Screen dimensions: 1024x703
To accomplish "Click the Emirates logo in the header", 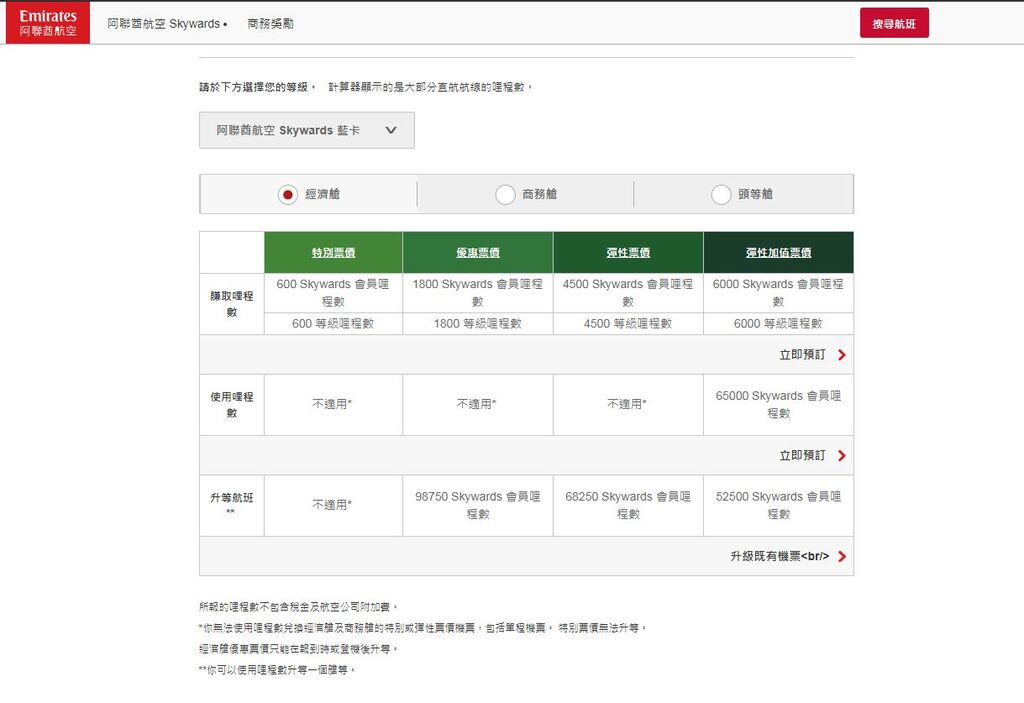I will 48,23.
